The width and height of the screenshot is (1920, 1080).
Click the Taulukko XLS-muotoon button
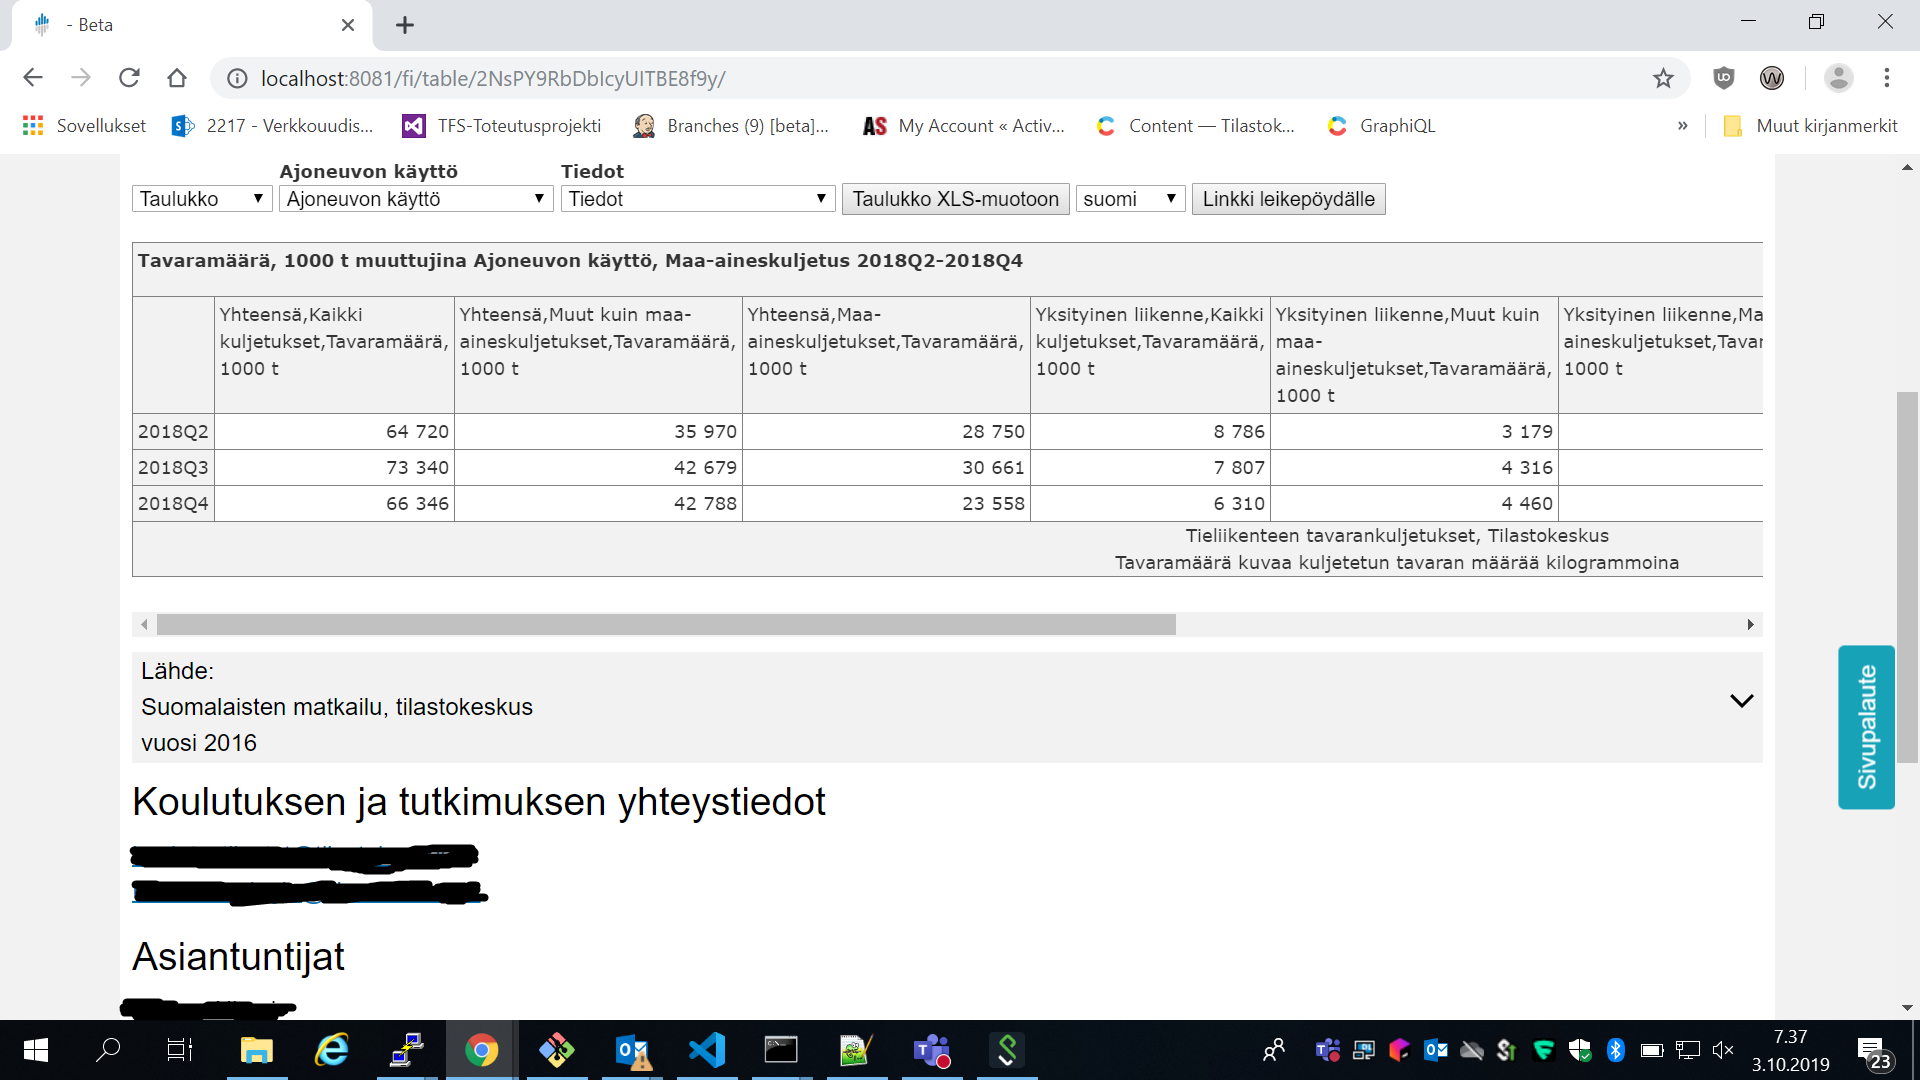pos(955,199)
